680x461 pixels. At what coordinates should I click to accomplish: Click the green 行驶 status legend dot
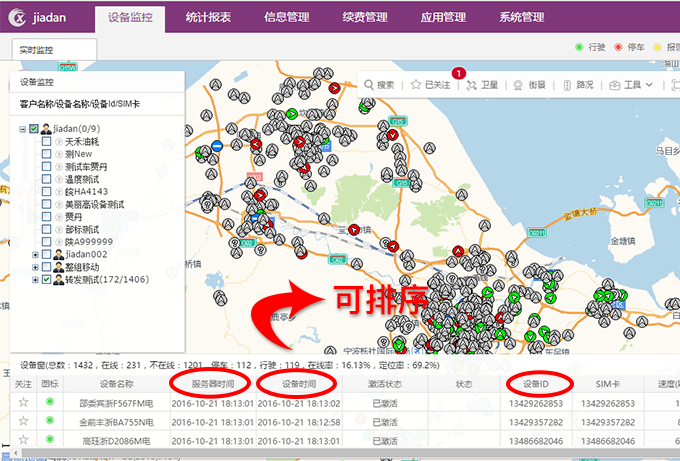click(x=580, y=47)
